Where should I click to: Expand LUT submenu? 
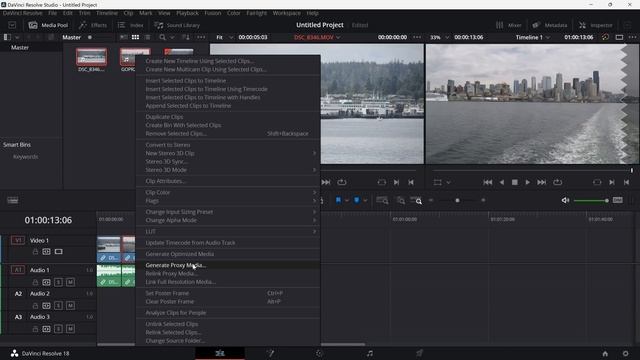(x=228, y=231)
